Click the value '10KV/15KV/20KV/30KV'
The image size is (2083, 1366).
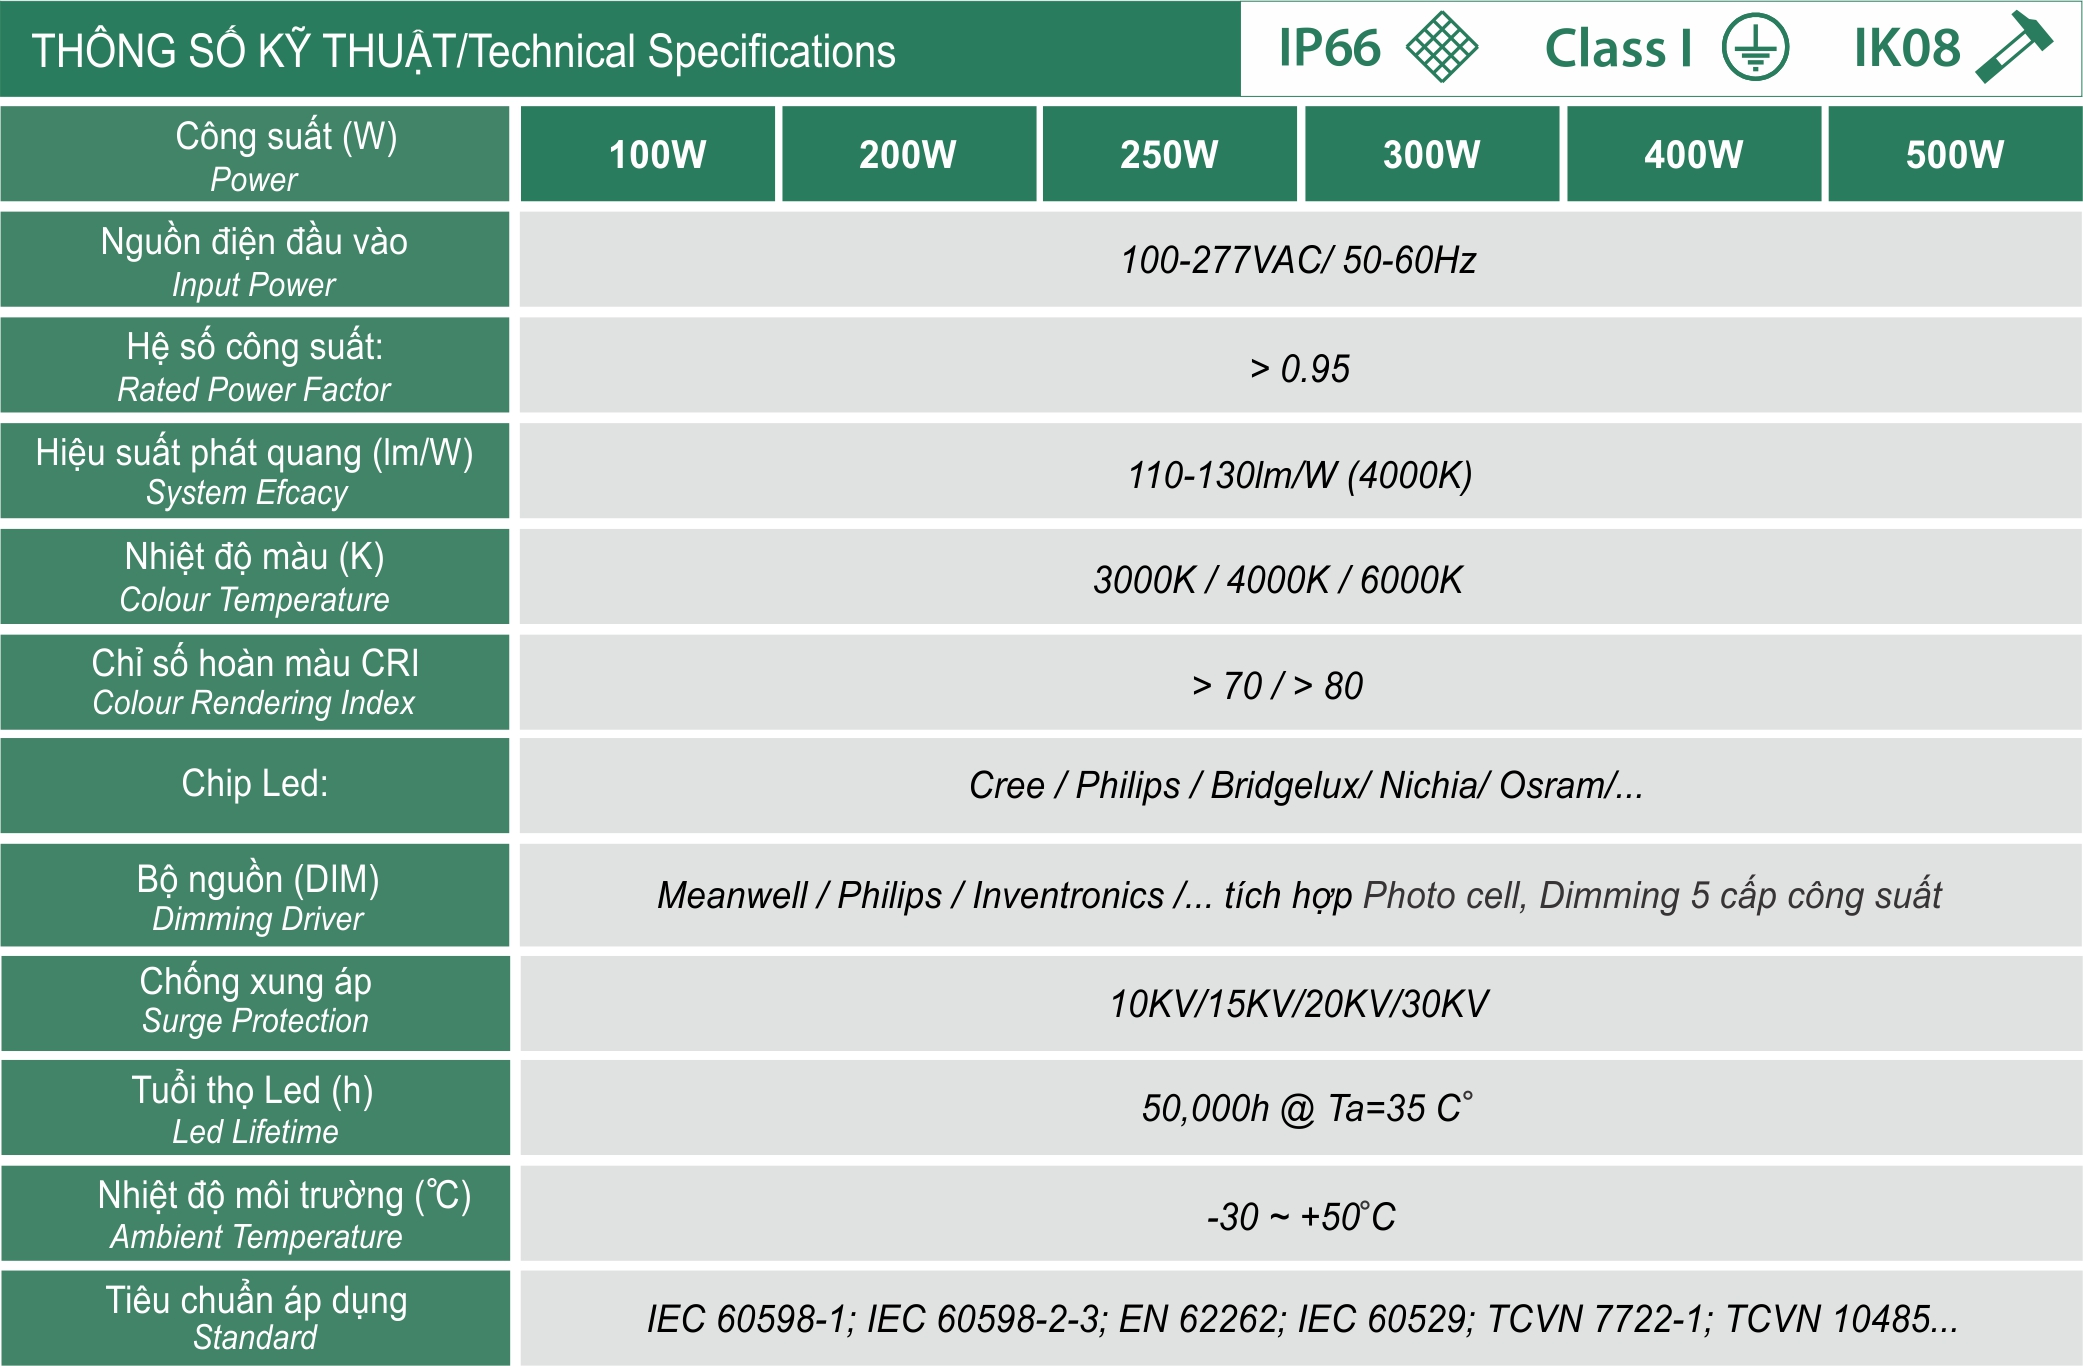(x=1299, y=1003)
